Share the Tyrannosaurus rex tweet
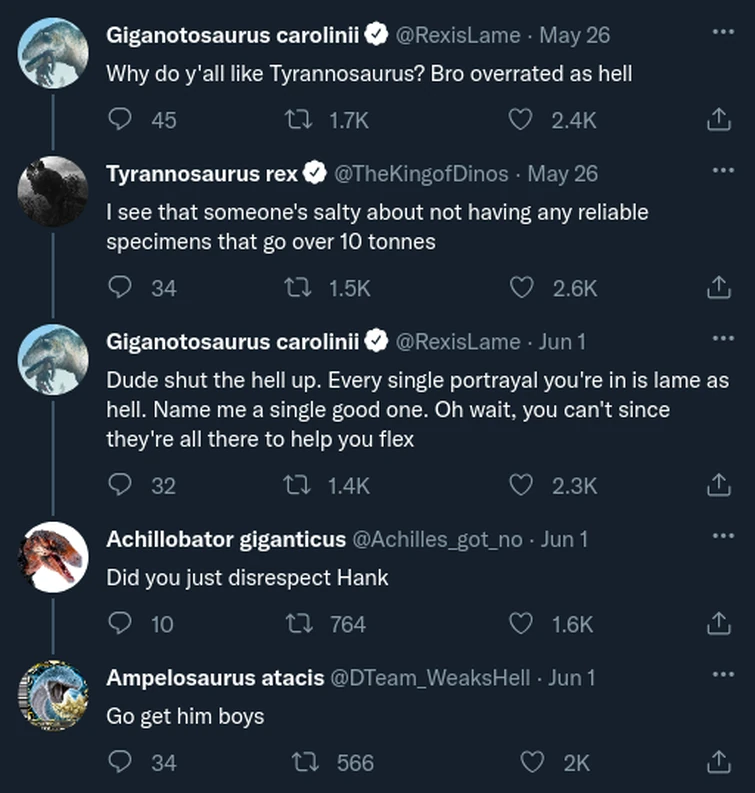Viewport: 755px width, 793px height. (x=716, y=288)
